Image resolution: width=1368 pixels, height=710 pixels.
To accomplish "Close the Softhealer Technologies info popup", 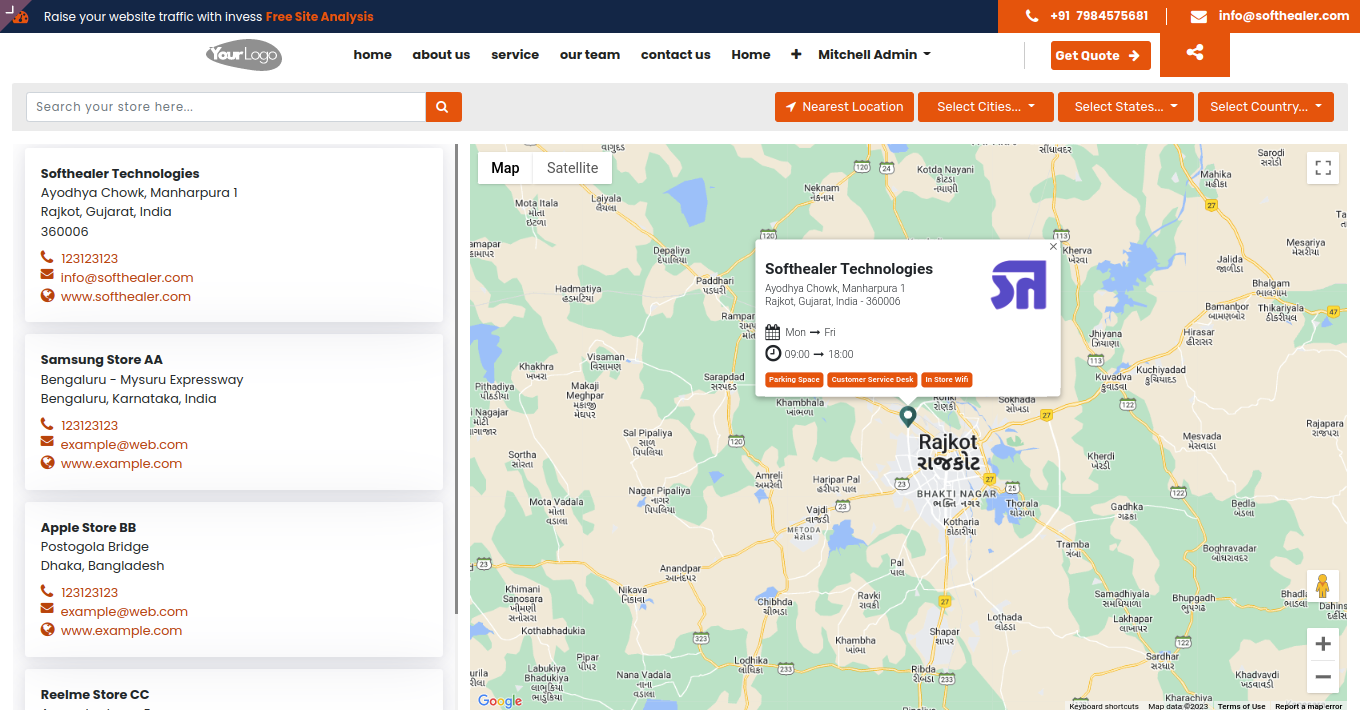I will pos(1053,246).
